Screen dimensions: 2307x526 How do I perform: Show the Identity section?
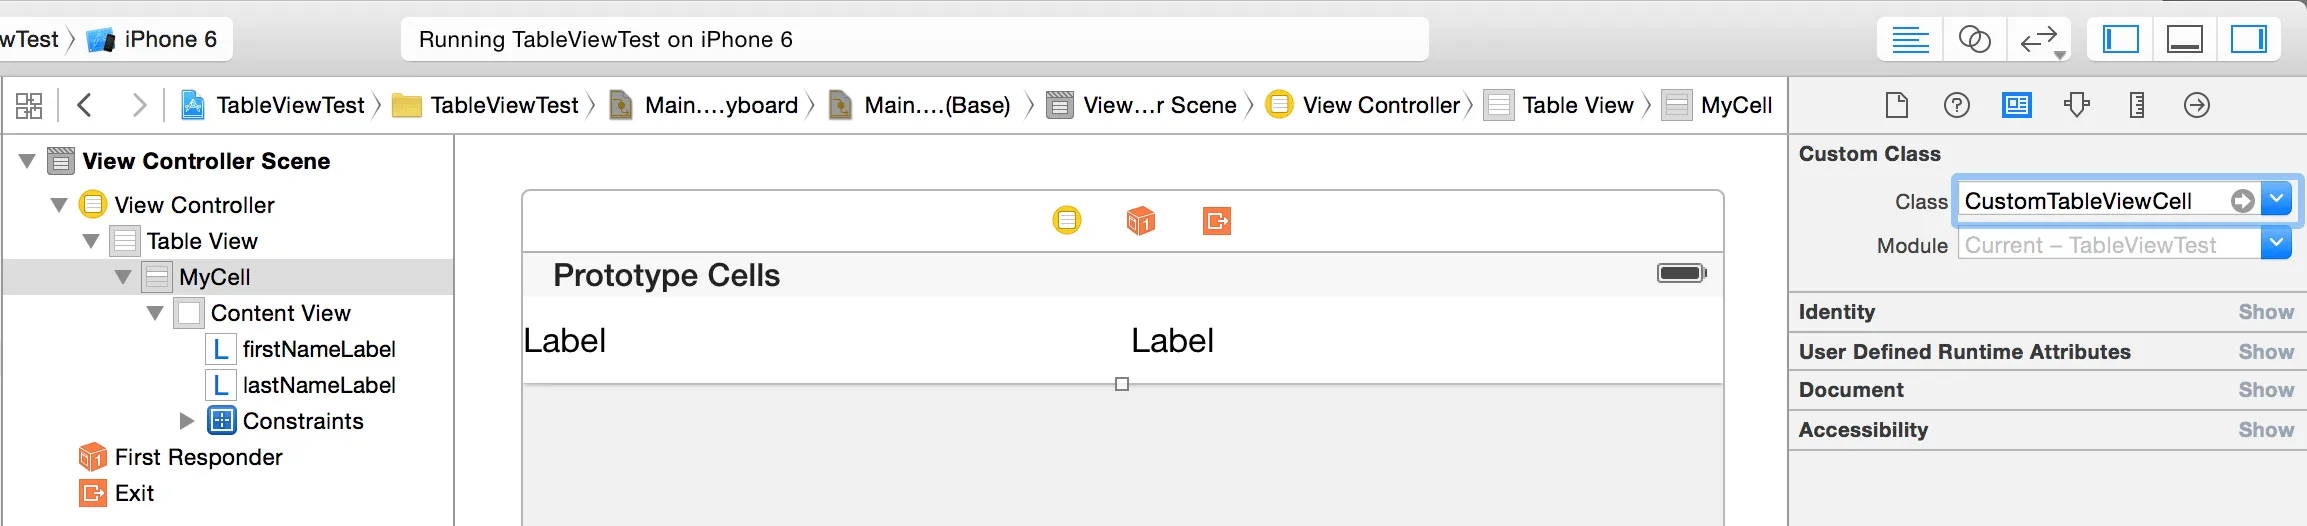click(2265, 312)
